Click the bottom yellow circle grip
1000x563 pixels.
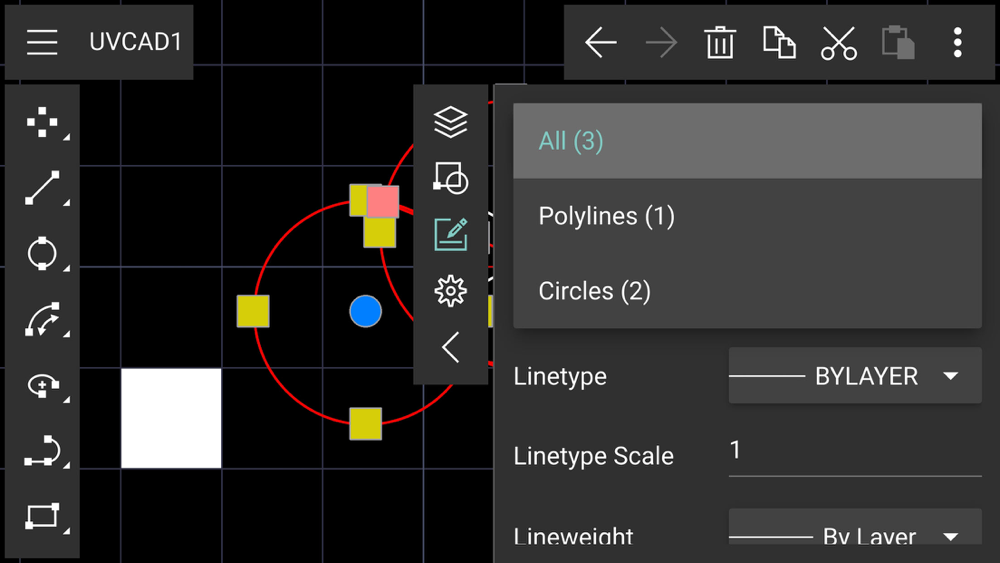tap(365, 424)
